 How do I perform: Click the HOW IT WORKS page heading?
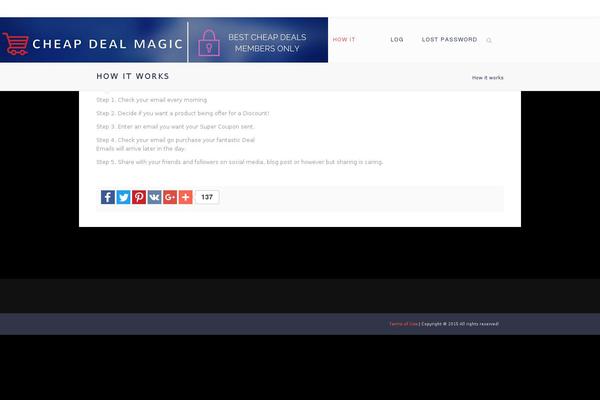pos(133,76)
